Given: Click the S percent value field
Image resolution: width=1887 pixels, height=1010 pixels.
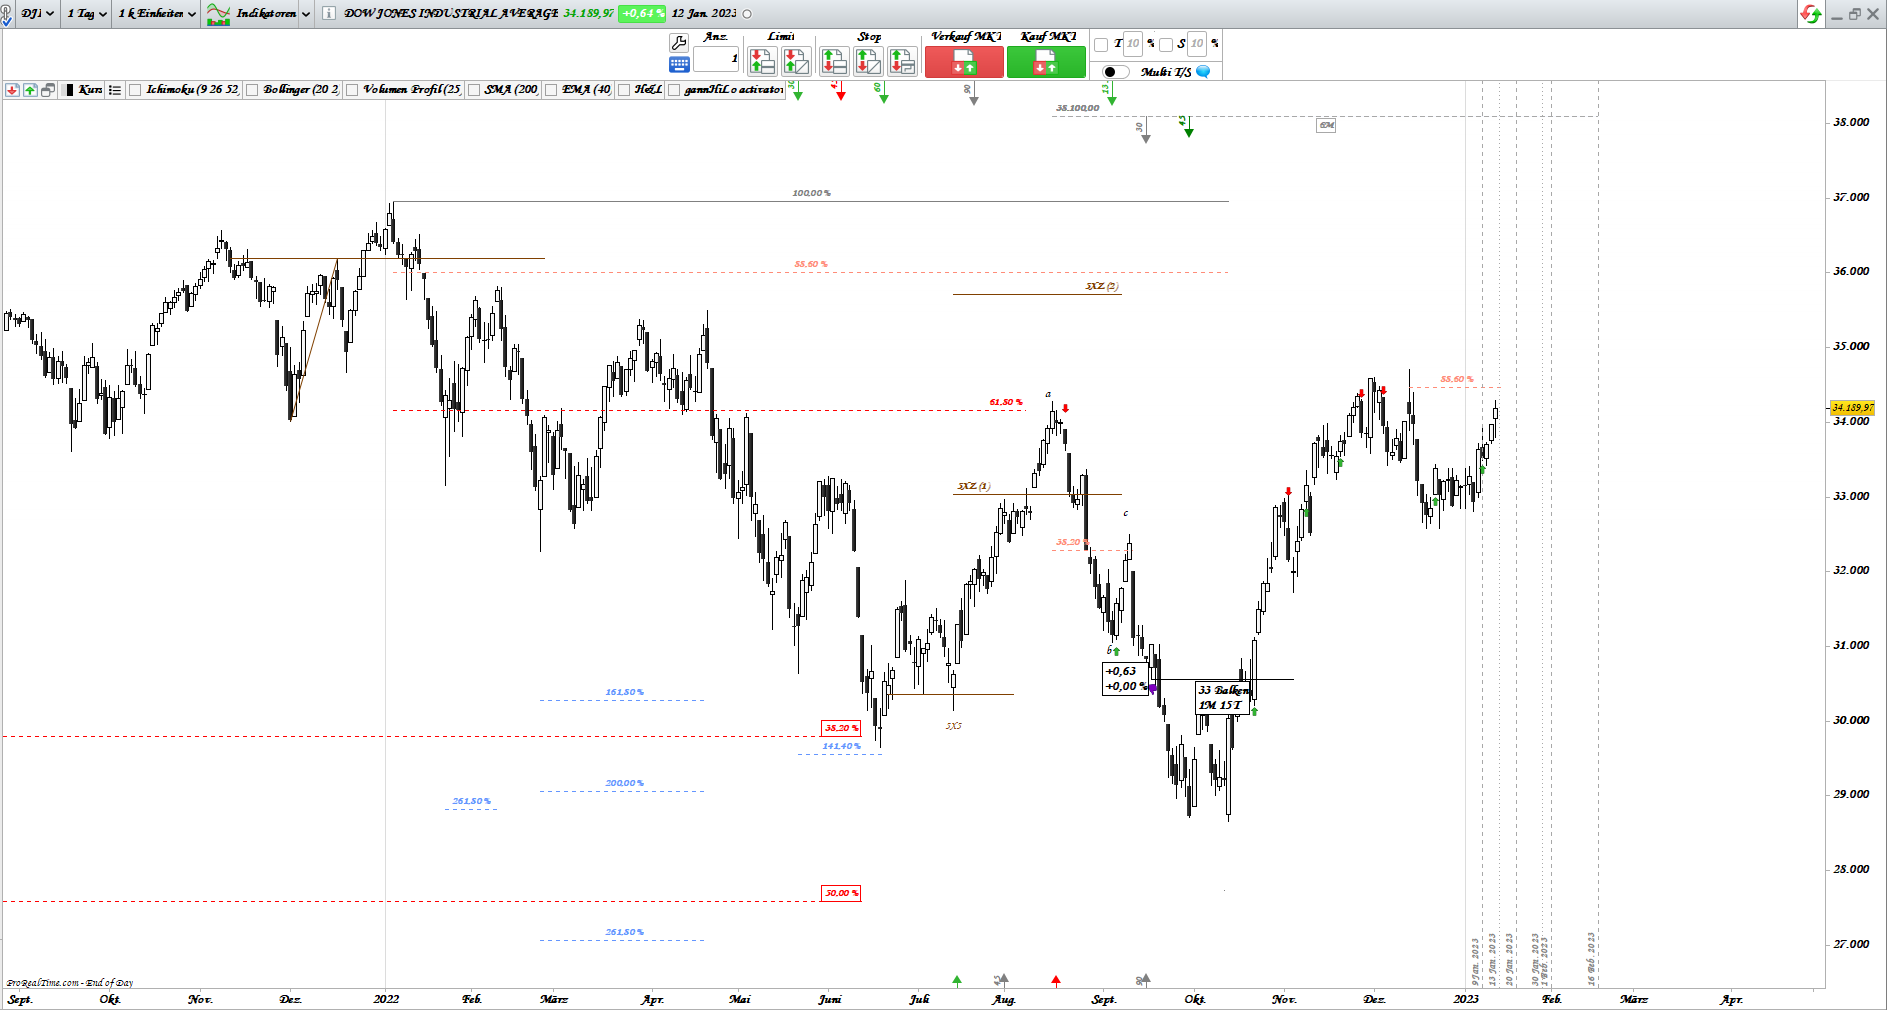Looking at the screenshot, I should pos(1197,44).
